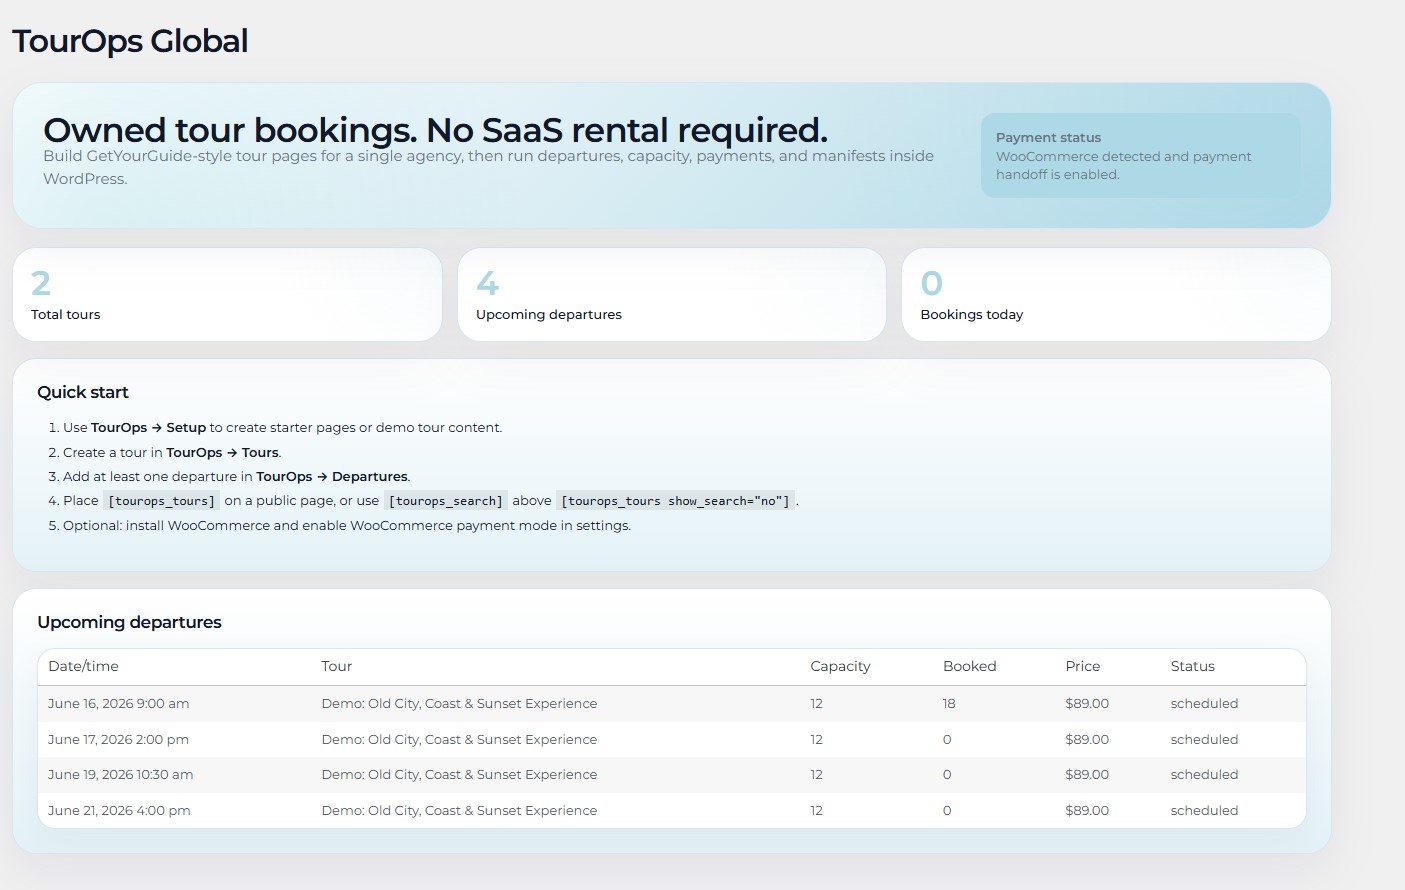
Task: Click the scheduled status in the June 19 row
Action: [1204, 775]
